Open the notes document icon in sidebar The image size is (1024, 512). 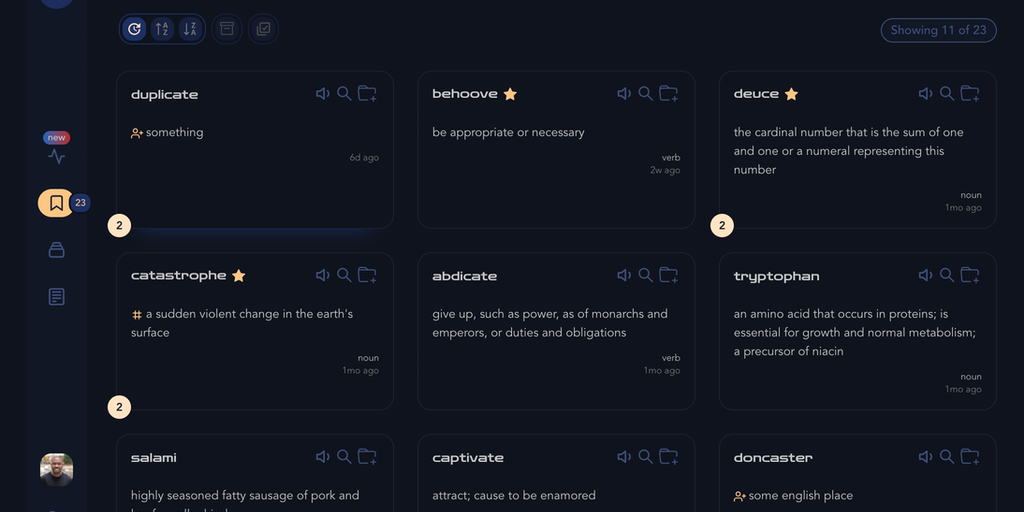(x=57, y=297)
